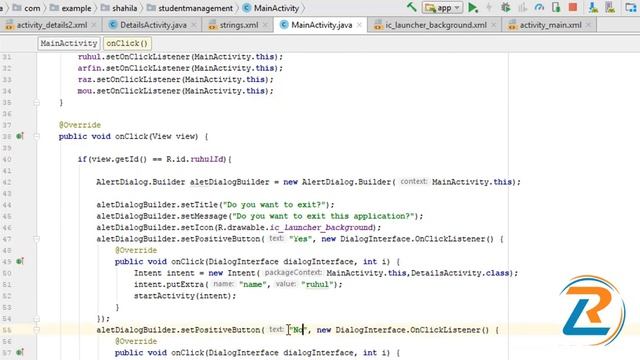Click implements-method gutter icon on line 38

coord(20,136)
